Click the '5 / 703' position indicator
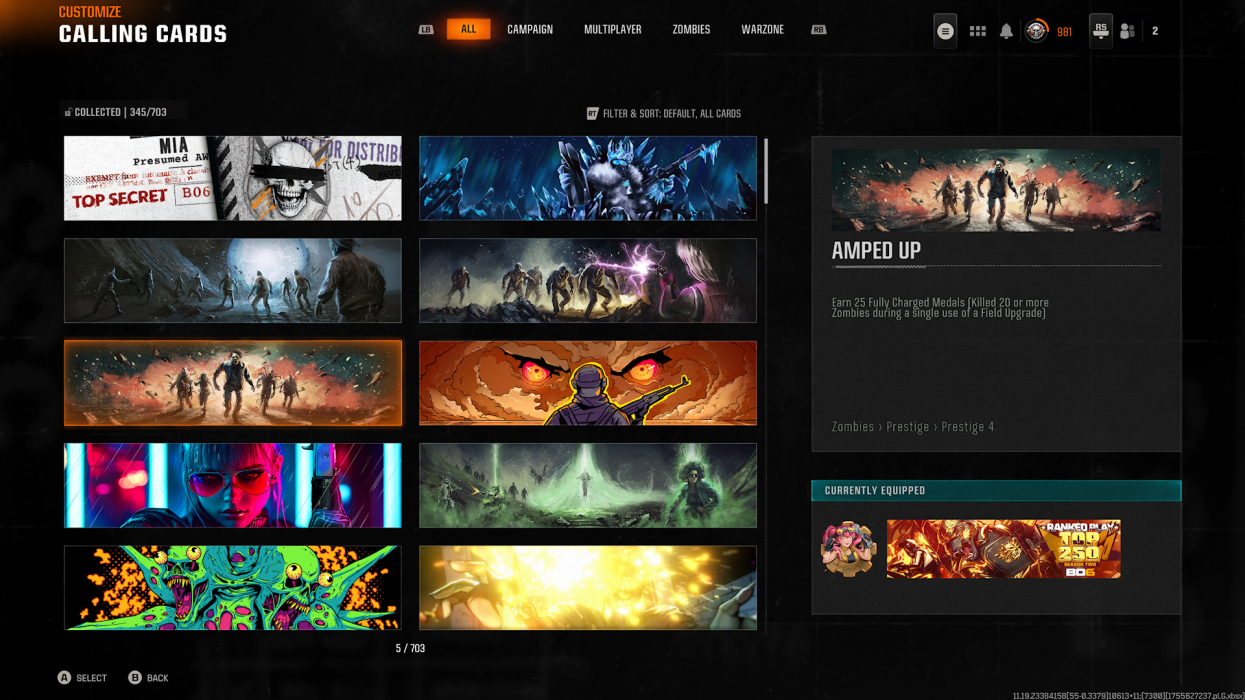This screenshot has width=1245, height=700. click(410, 649)
